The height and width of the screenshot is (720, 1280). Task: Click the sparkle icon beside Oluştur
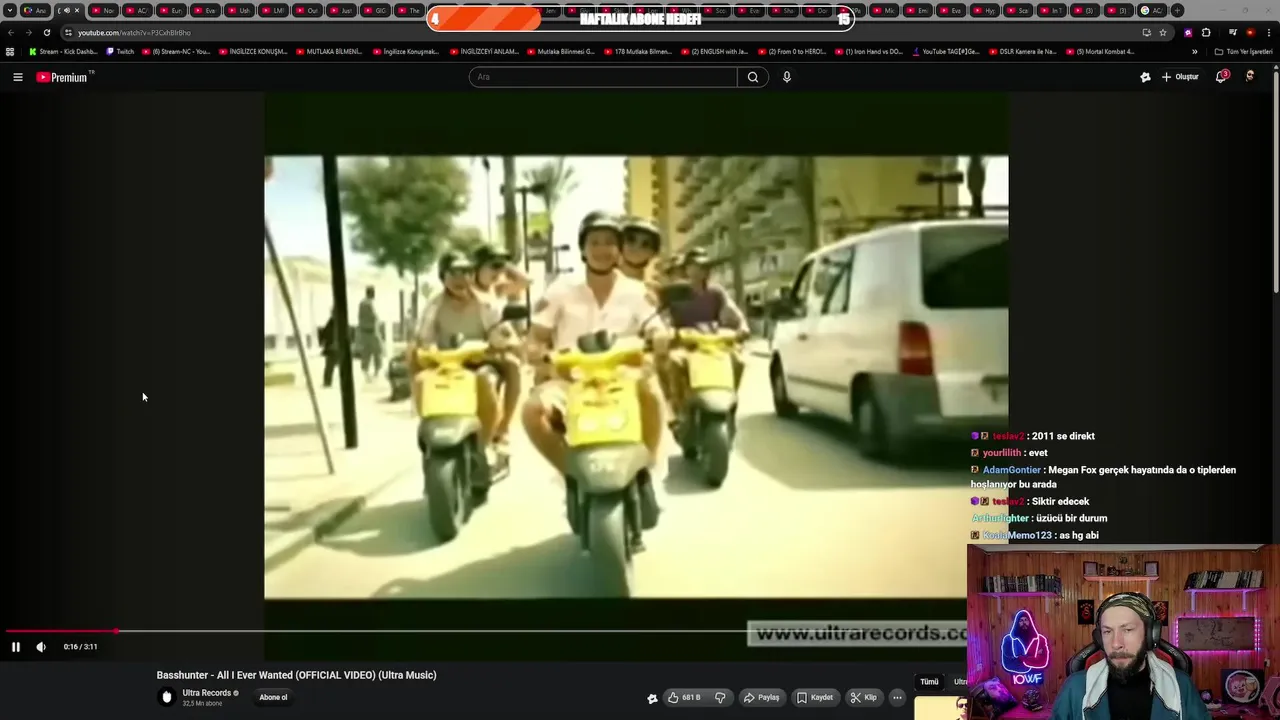(x=1145, y=77)
